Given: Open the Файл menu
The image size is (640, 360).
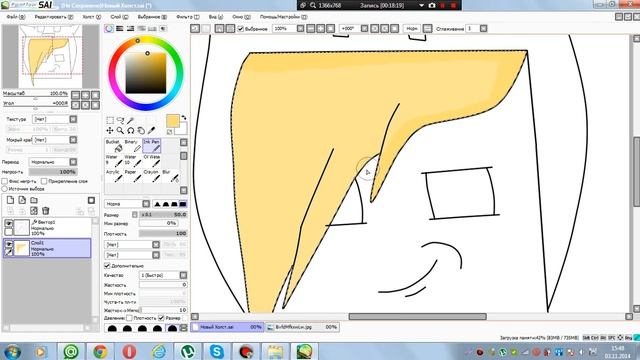Looking at the screenshot, I should 16,17.
